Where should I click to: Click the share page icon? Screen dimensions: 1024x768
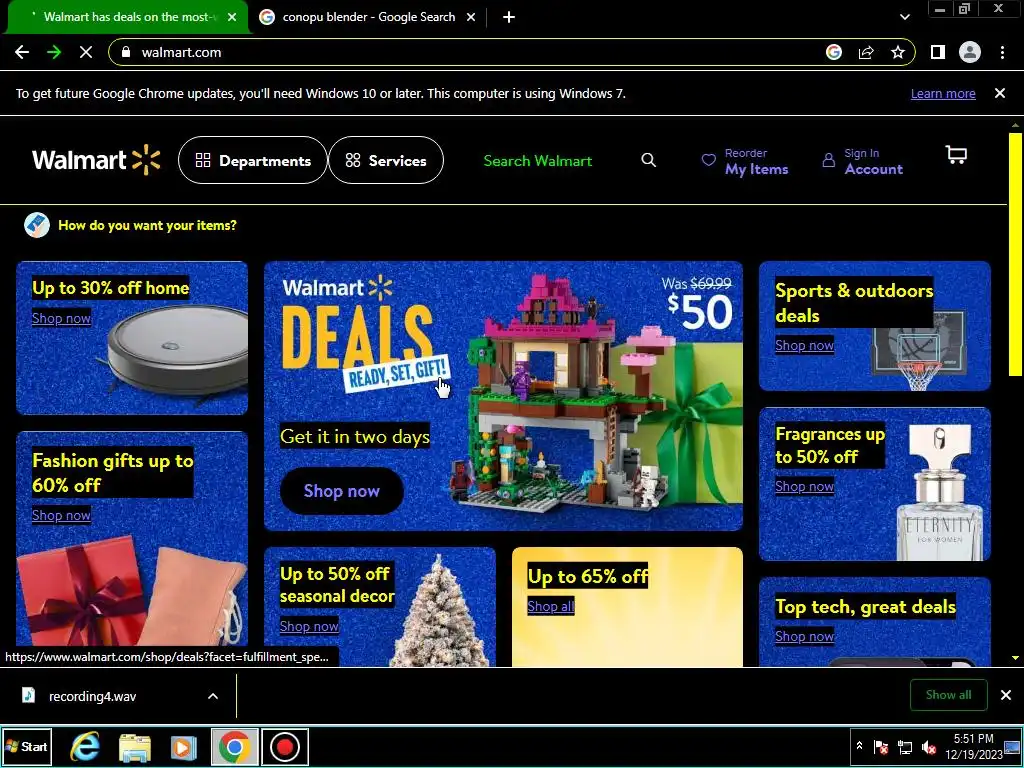pyautogui.click(x=866, y=52)
